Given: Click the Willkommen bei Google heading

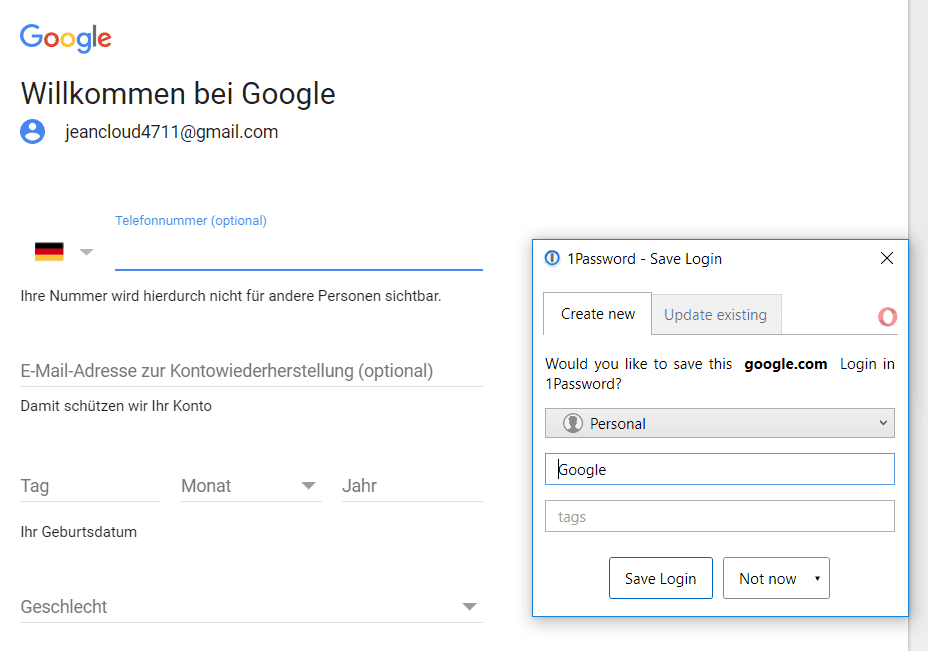Looking at the screenshot, I should click(178, 94).
